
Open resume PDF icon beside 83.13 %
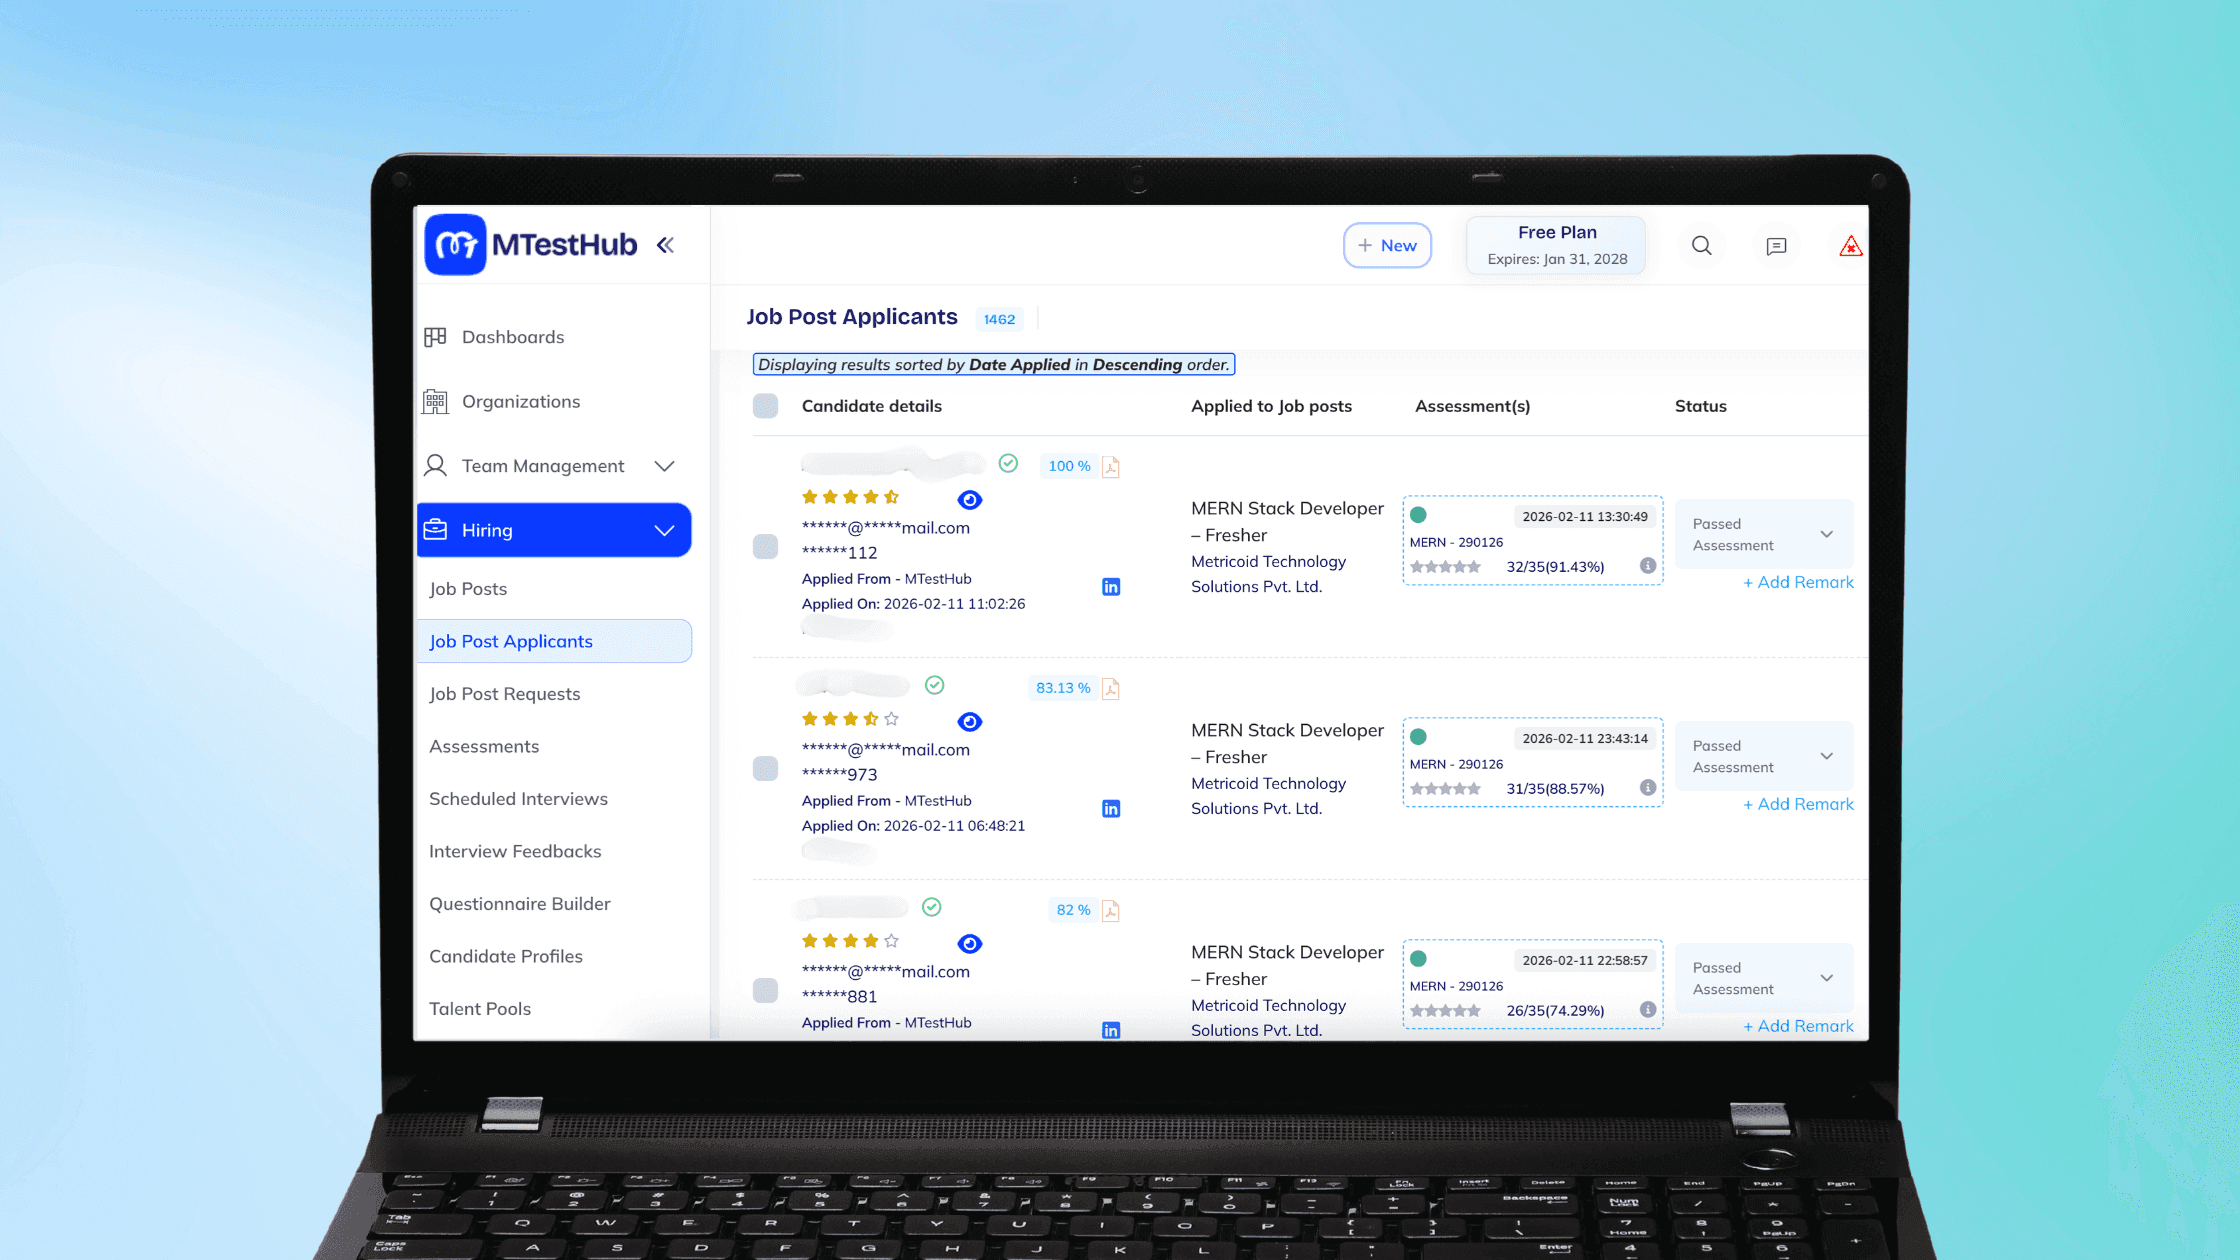tap(1110, 689)
